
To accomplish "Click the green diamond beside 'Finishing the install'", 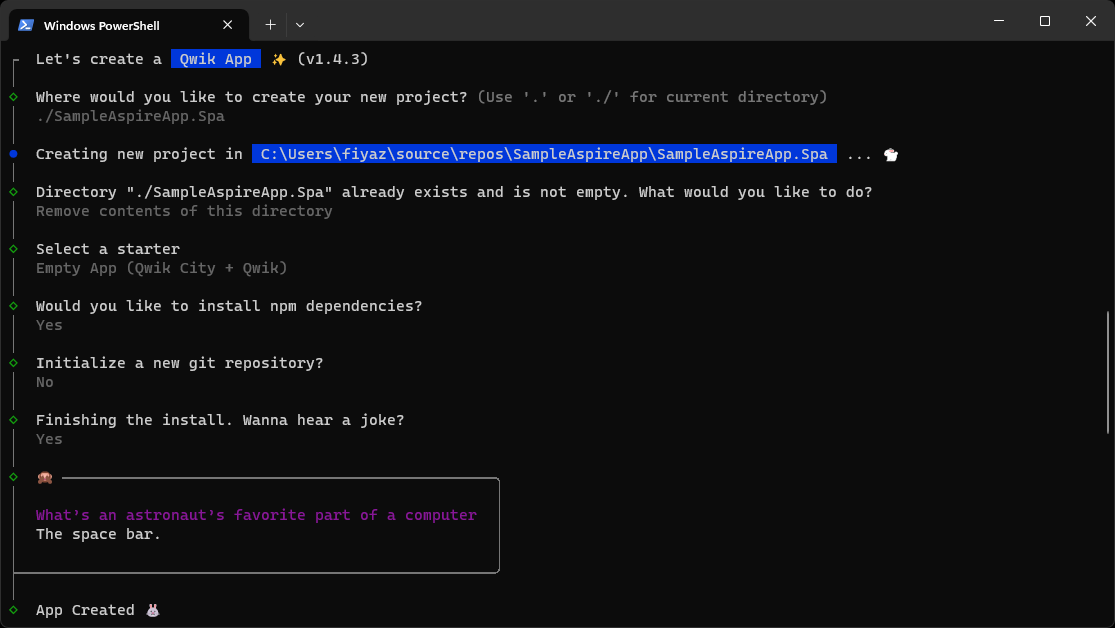I will [x=14, y=420].
